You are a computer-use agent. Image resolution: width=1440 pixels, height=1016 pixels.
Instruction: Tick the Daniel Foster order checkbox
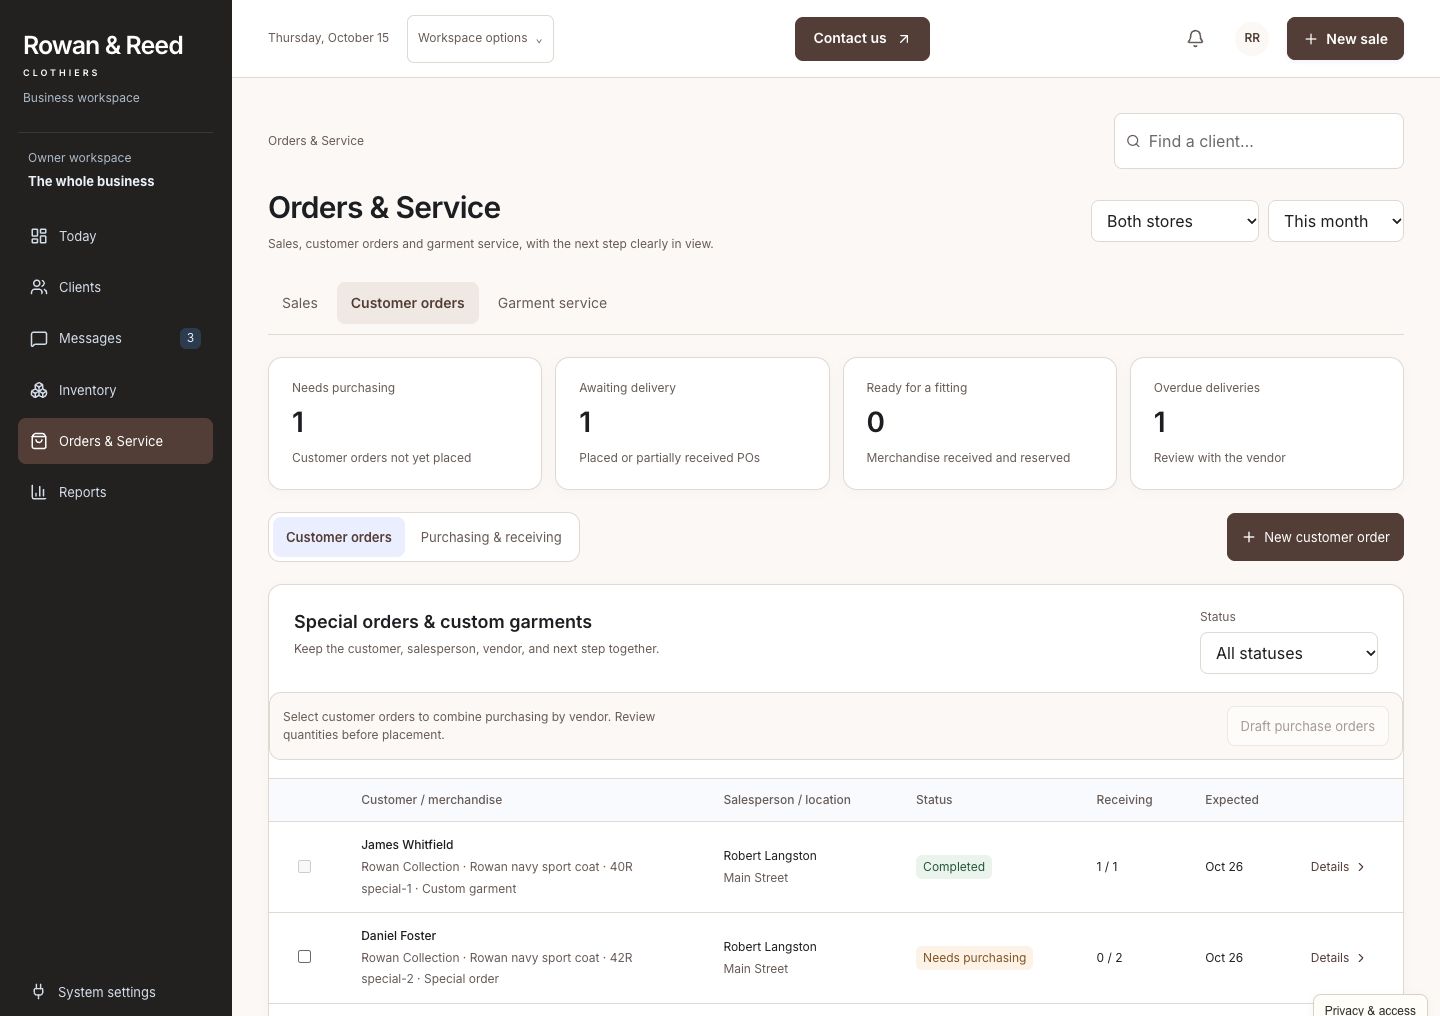coord(305,957)
